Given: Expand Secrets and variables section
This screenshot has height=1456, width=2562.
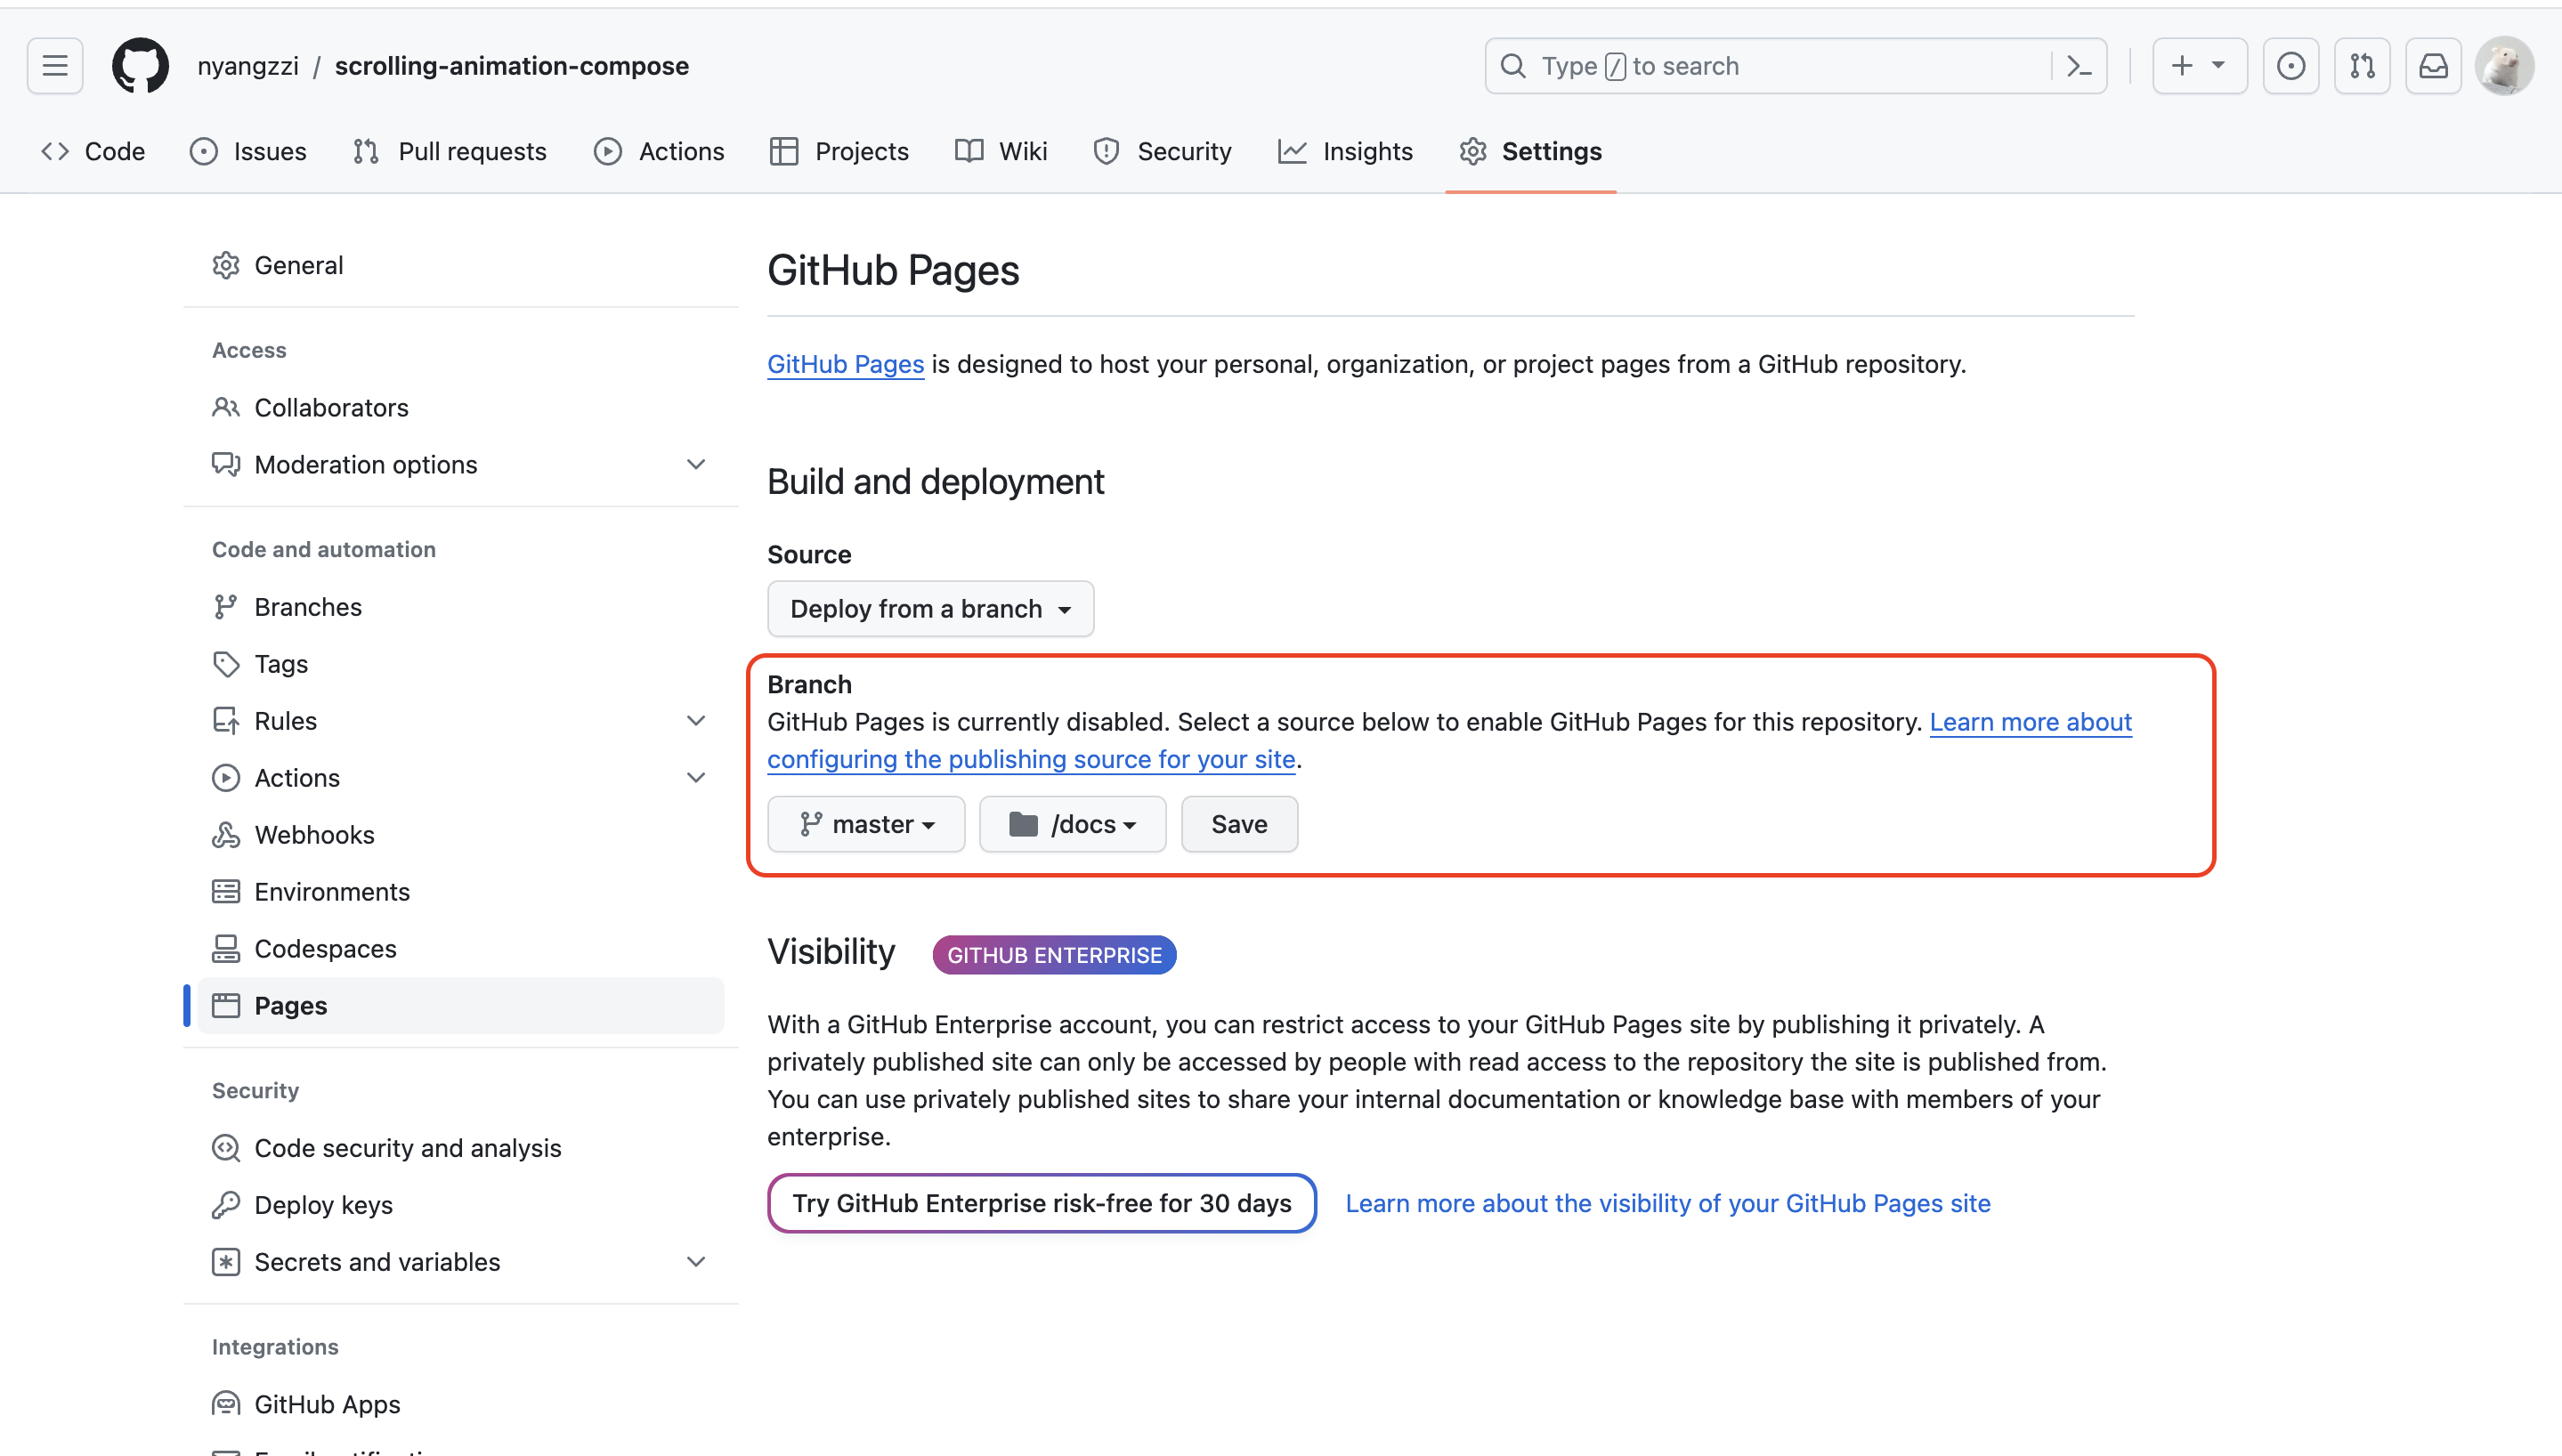Looking at the screenshot, I should click(x=695, y=1261).
